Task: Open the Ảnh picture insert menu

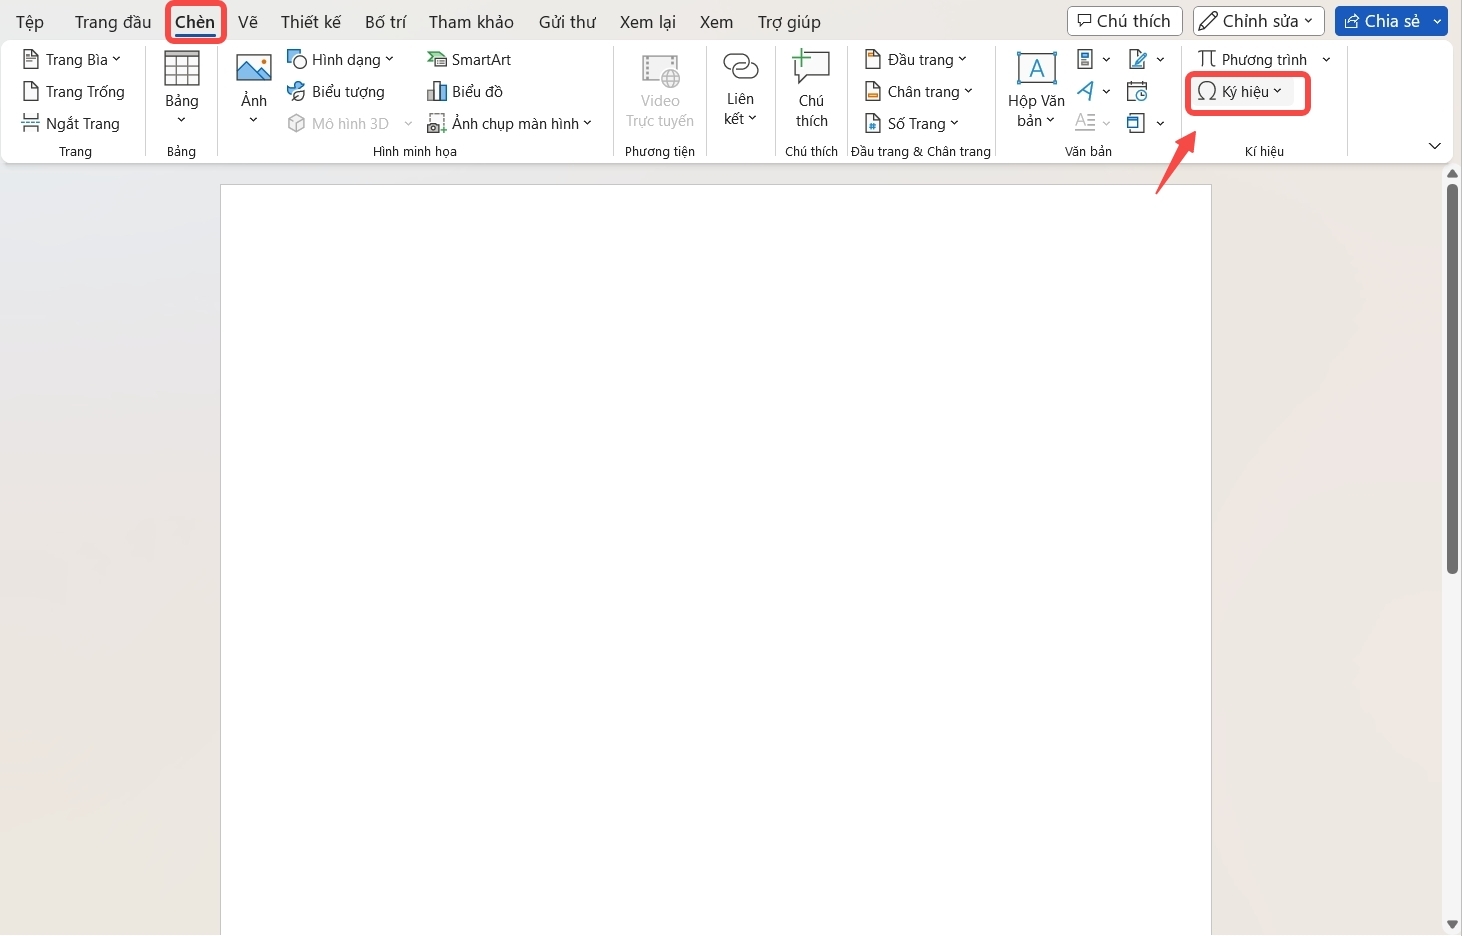Action: click(254, 89)
